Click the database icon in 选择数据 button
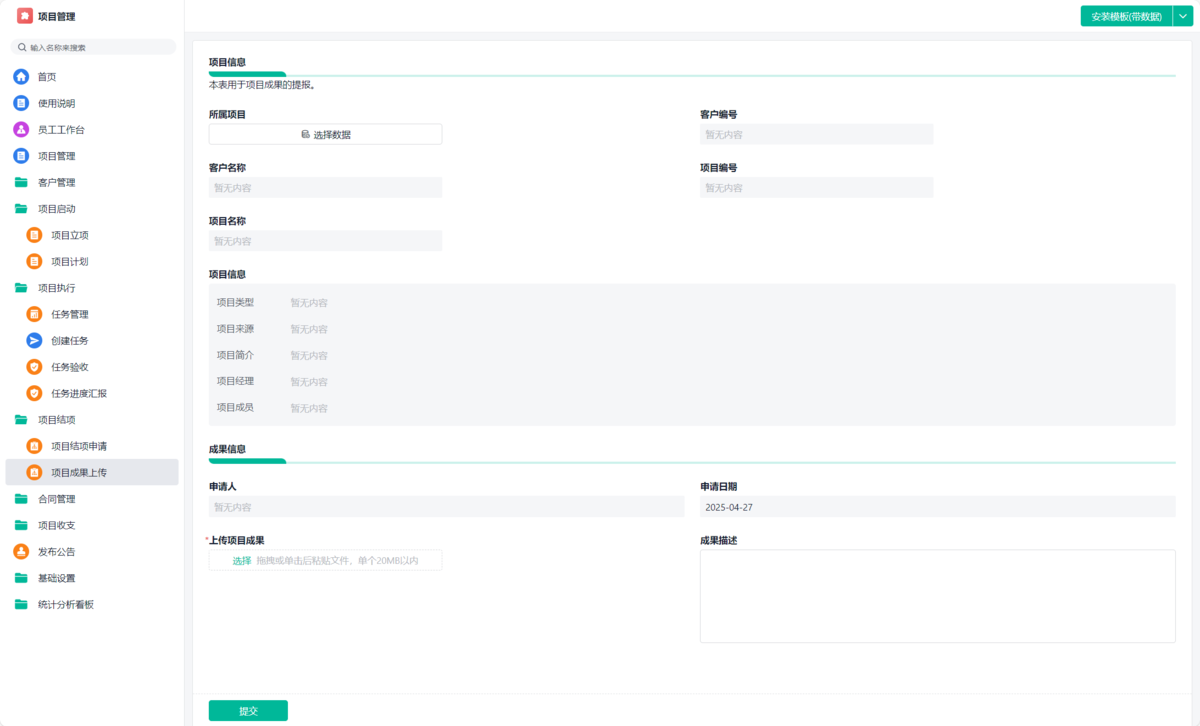Viewport: 1200px width, 726px height. [x=305, y=134]
